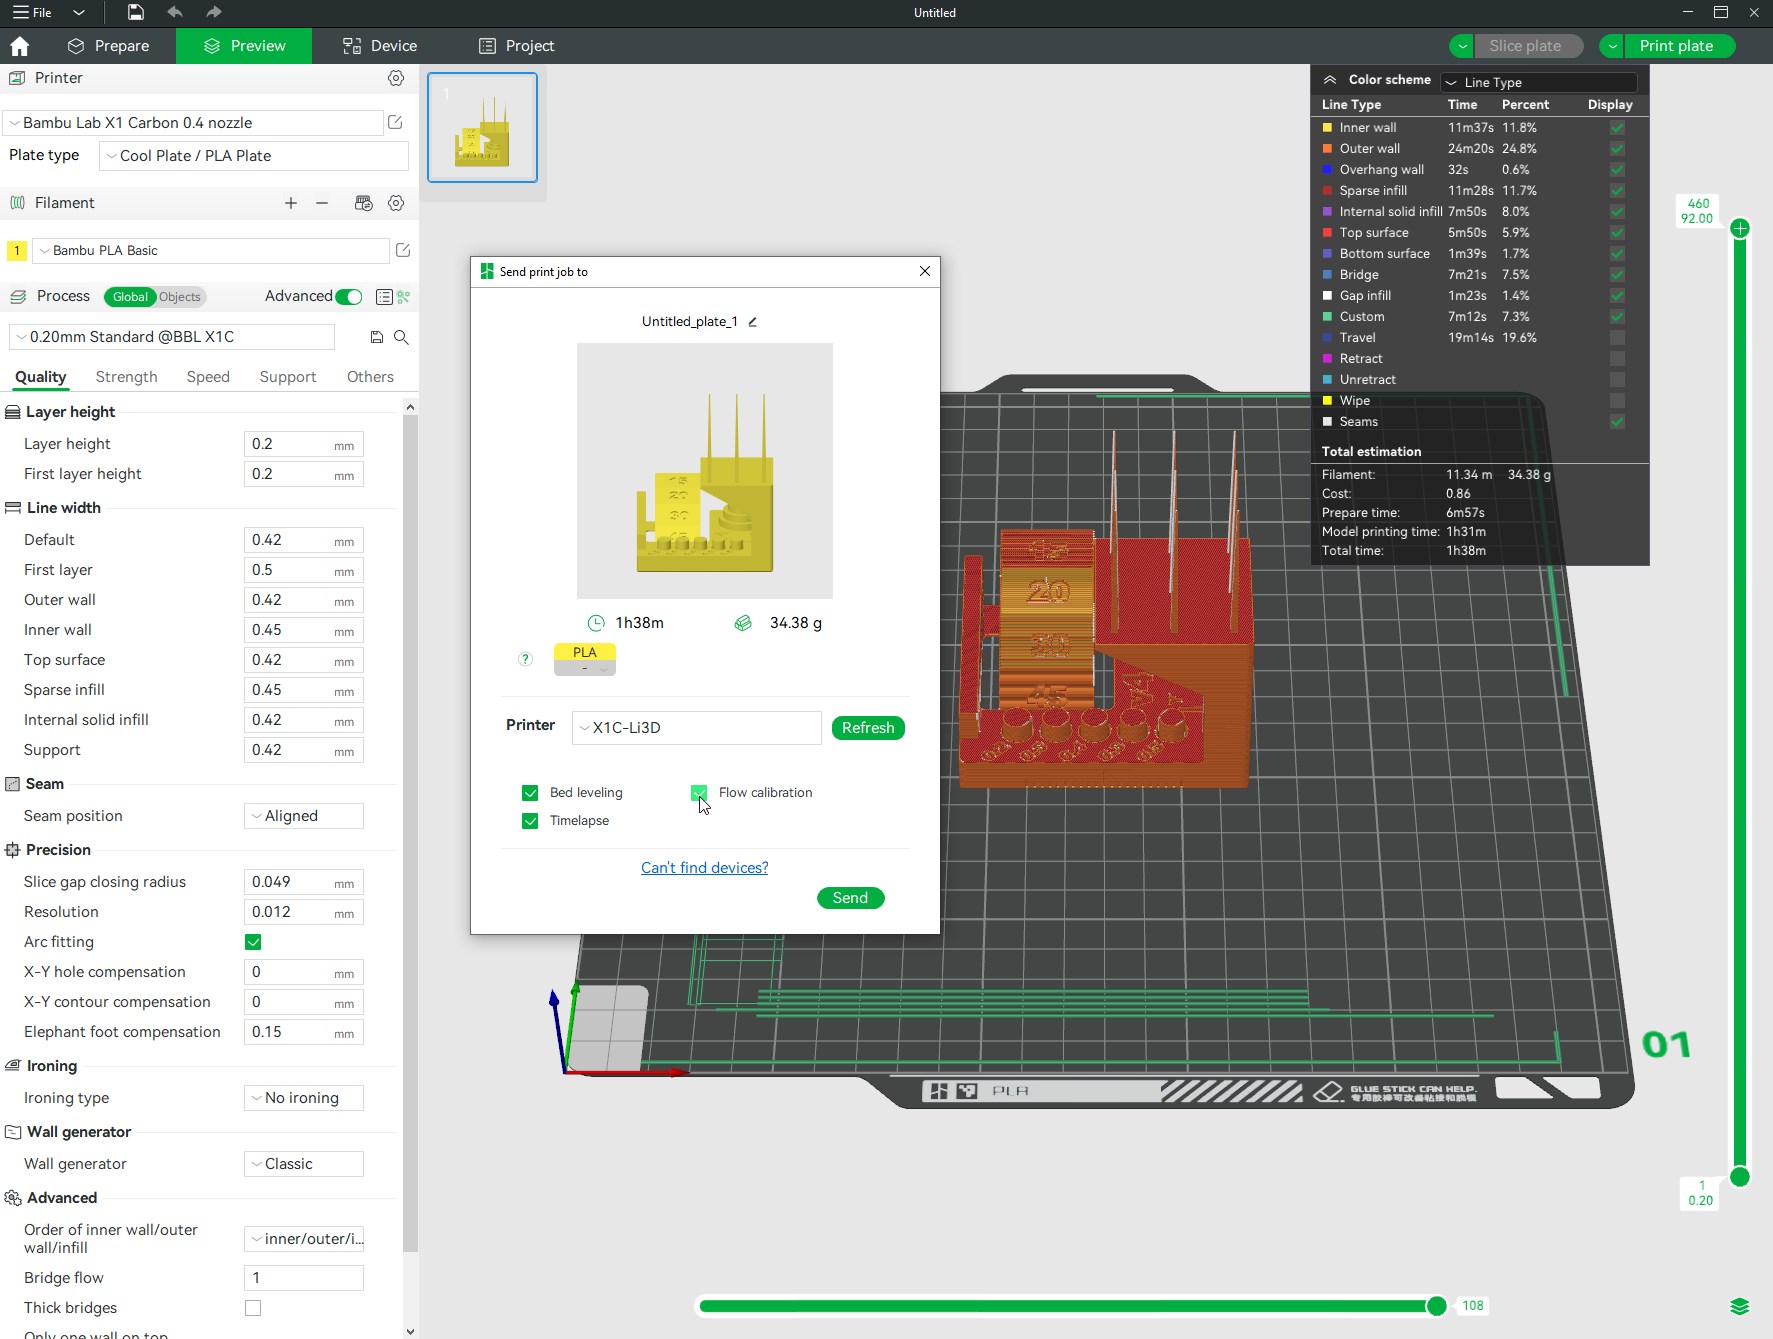Open the home screen icon
The height and width of the screenshot is (1339, 1773).
click(19, 46)
